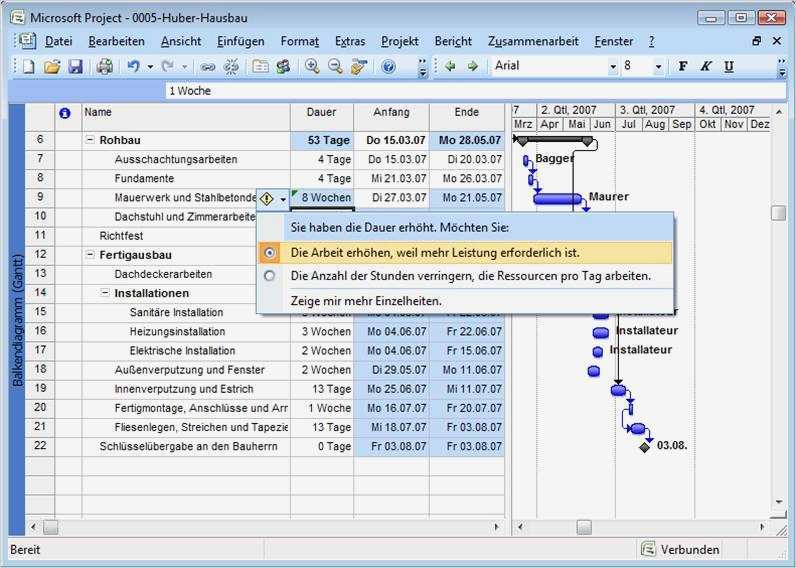This screenshot has height=568, width=796.
Task: Click the Maurer Gantt bar
Action: point(557,198)
